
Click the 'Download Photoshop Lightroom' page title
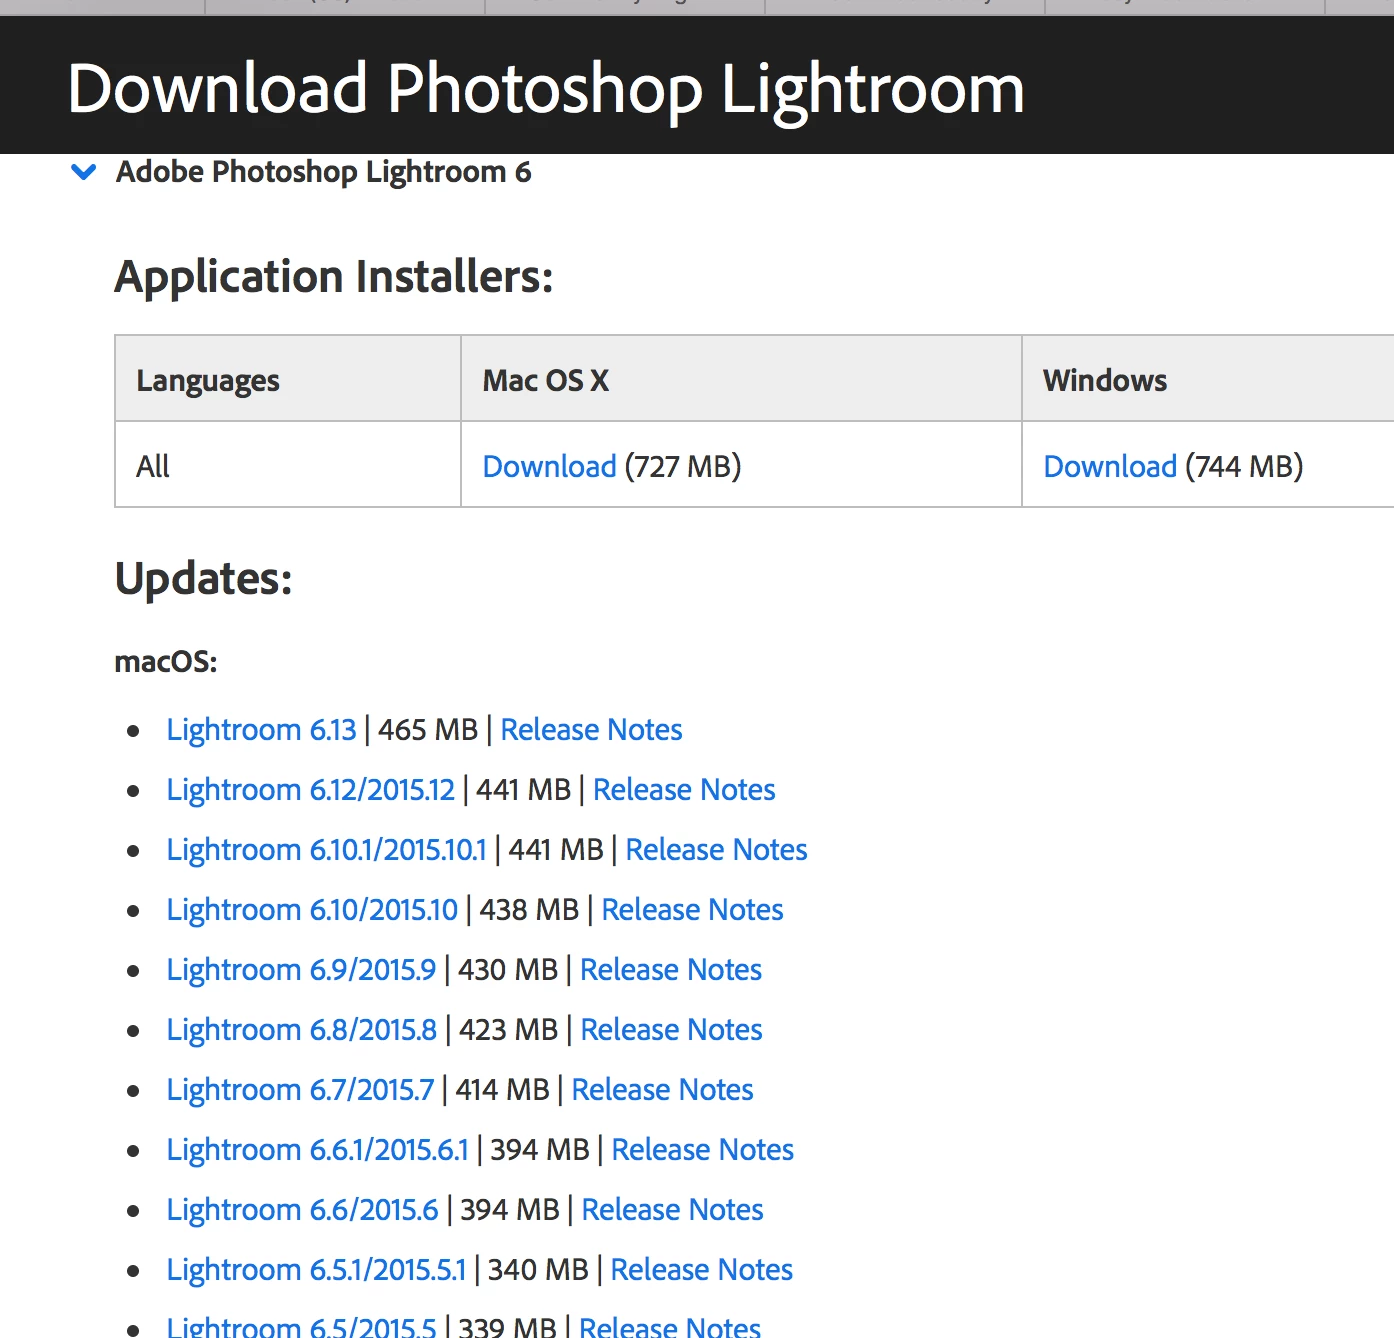click(546, 89)
